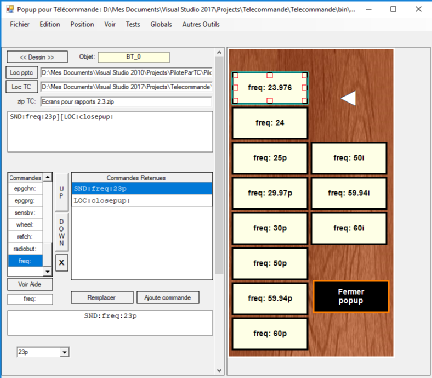Click the freq: 50p button

point(270,263)
